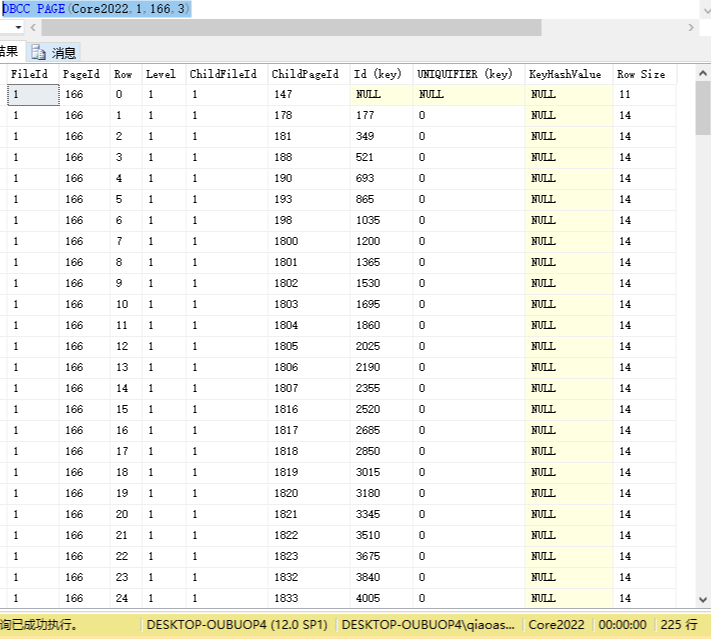Screen dimensions: 711x639
Task: Select the Id (key) column header
Action: [x=382, y=74]
